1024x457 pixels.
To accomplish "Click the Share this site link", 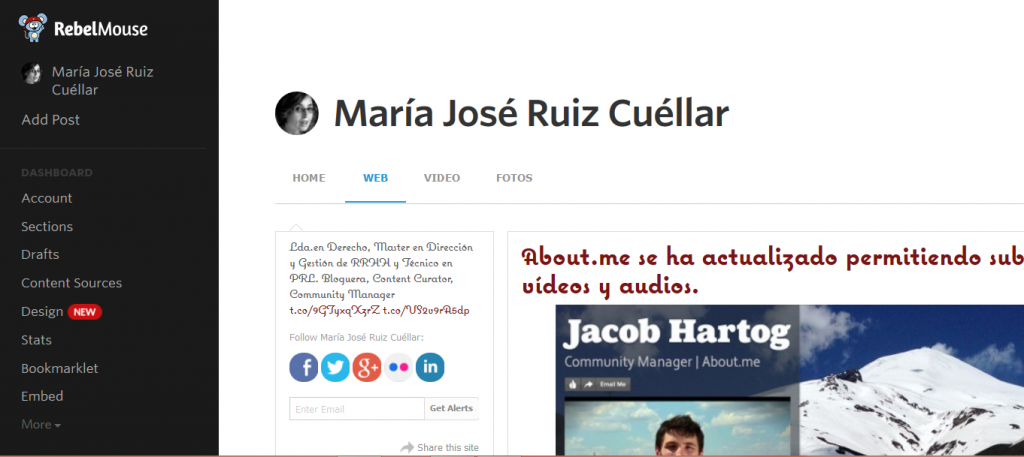I will [447, 447].
